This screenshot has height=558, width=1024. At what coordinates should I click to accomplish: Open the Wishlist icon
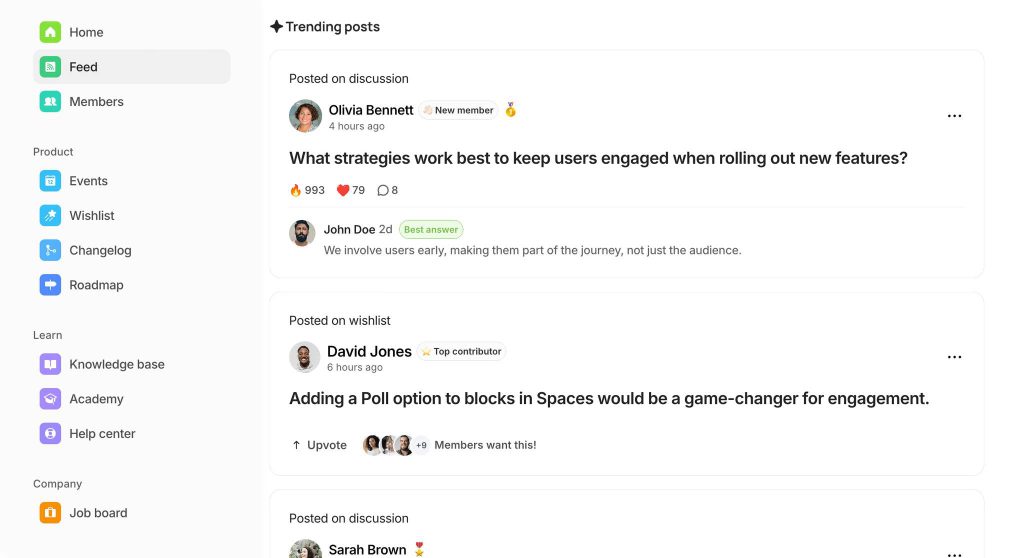tap(50, 216)
